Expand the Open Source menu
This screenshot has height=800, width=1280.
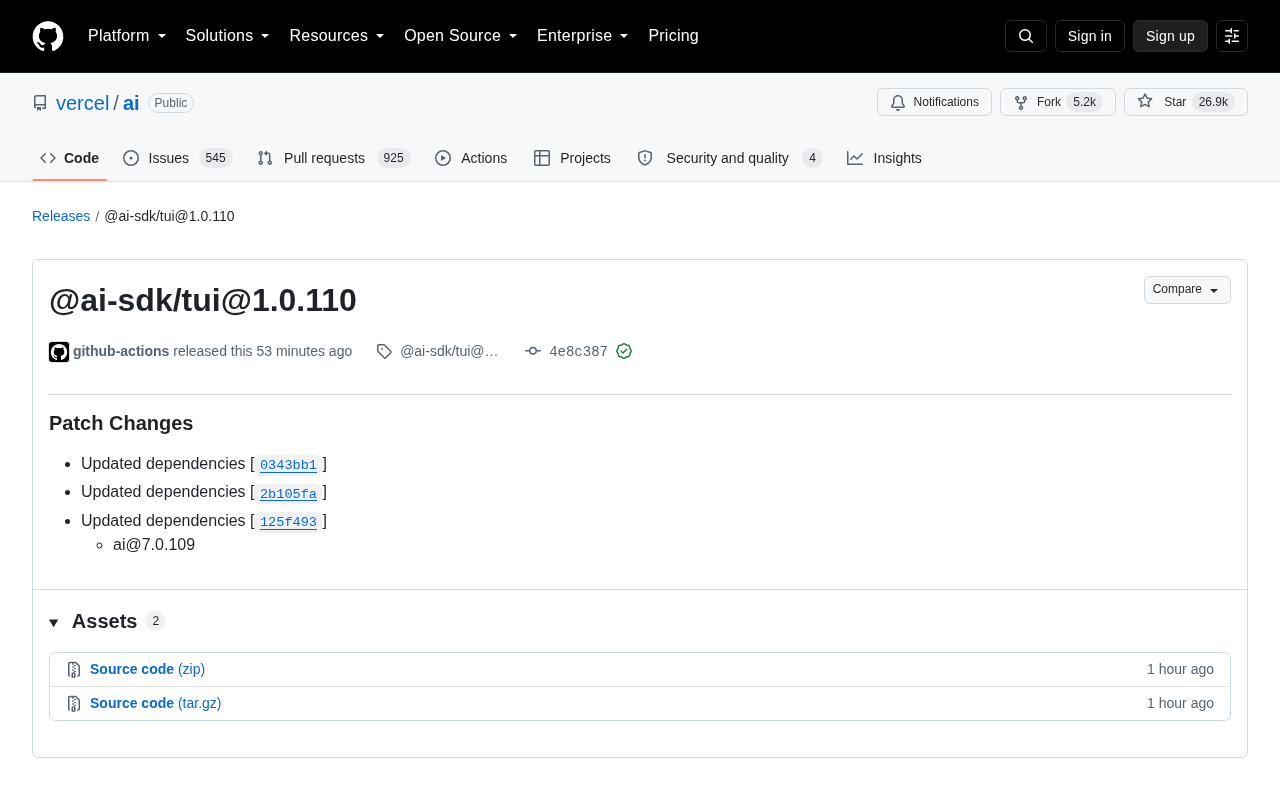[461, 36]
